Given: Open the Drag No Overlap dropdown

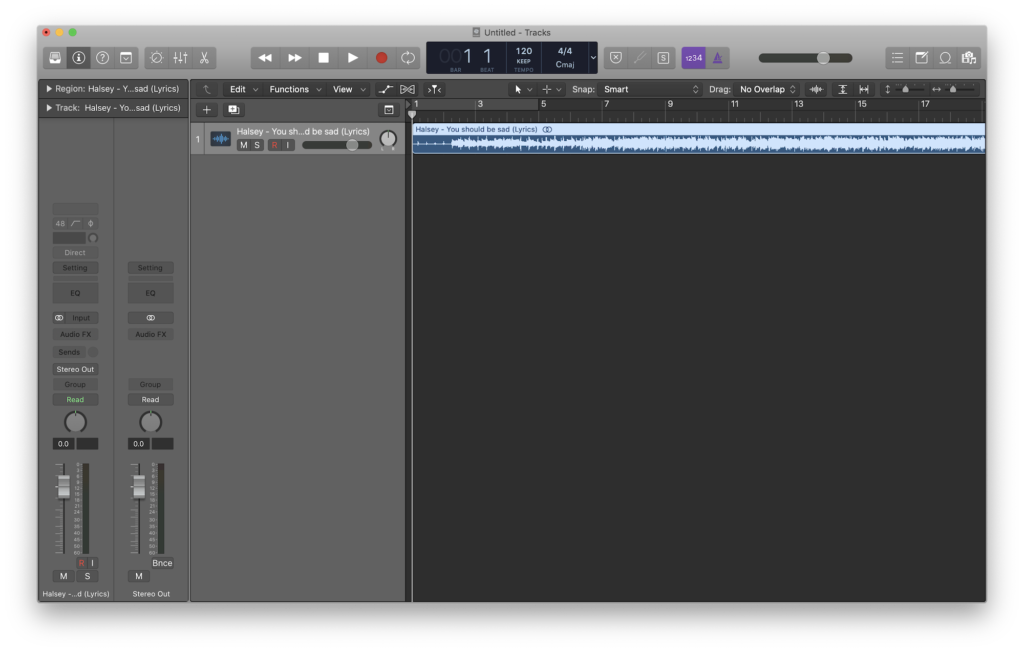Looking at the screenshot, I should 767,90.
